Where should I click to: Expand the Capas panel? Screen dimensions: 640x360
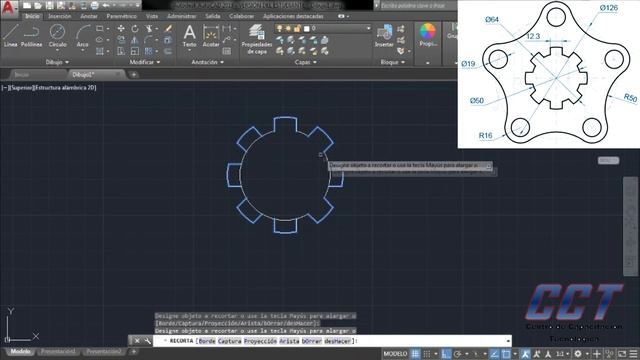306,62
